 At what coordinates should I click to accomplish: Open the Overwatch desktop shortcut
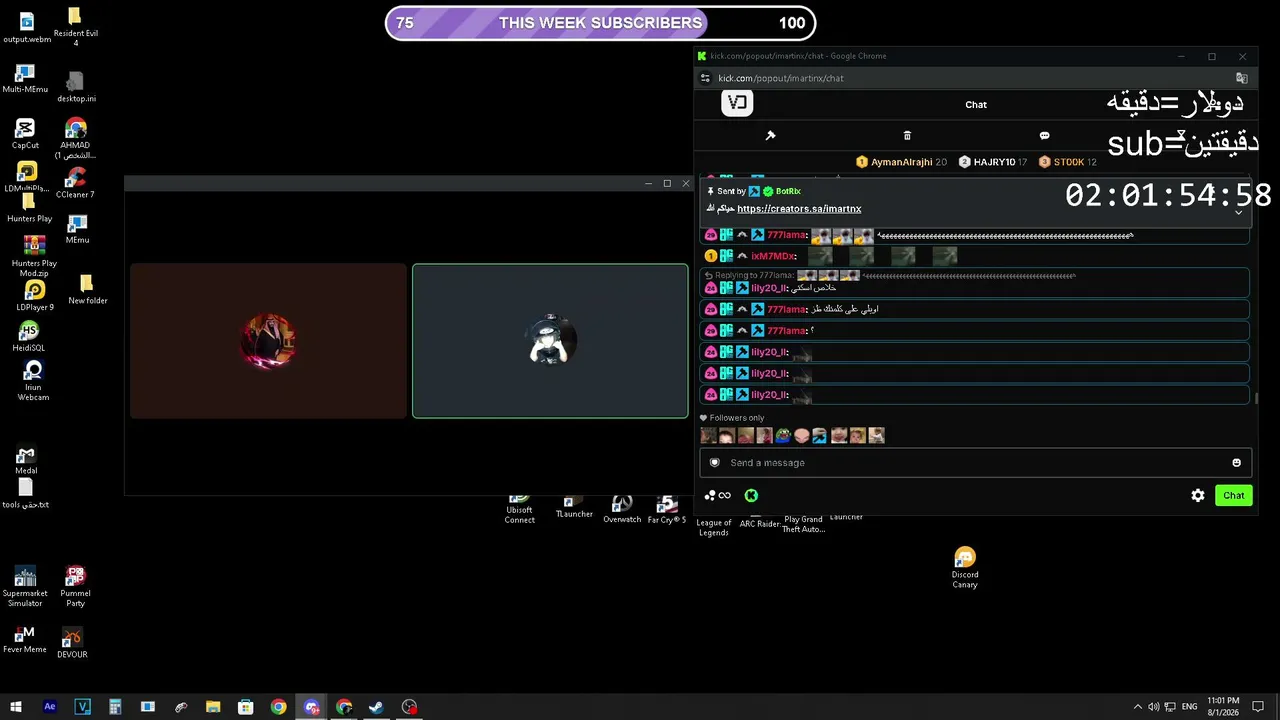[x=622, y=509]
